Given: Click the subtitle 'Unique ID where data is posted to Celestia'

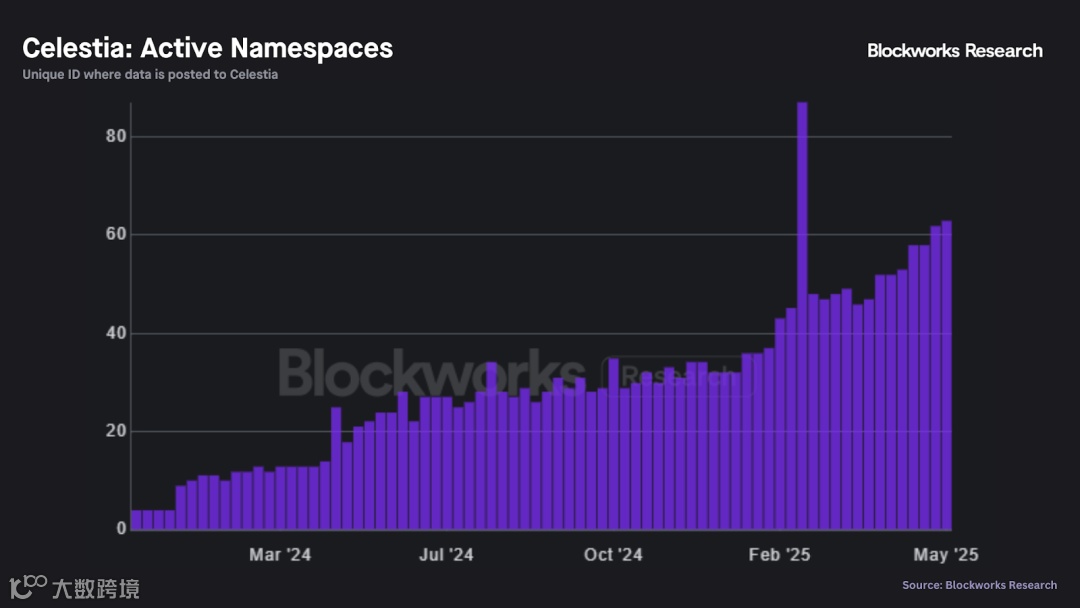Looking at the screenshot, I should point(150,74).
